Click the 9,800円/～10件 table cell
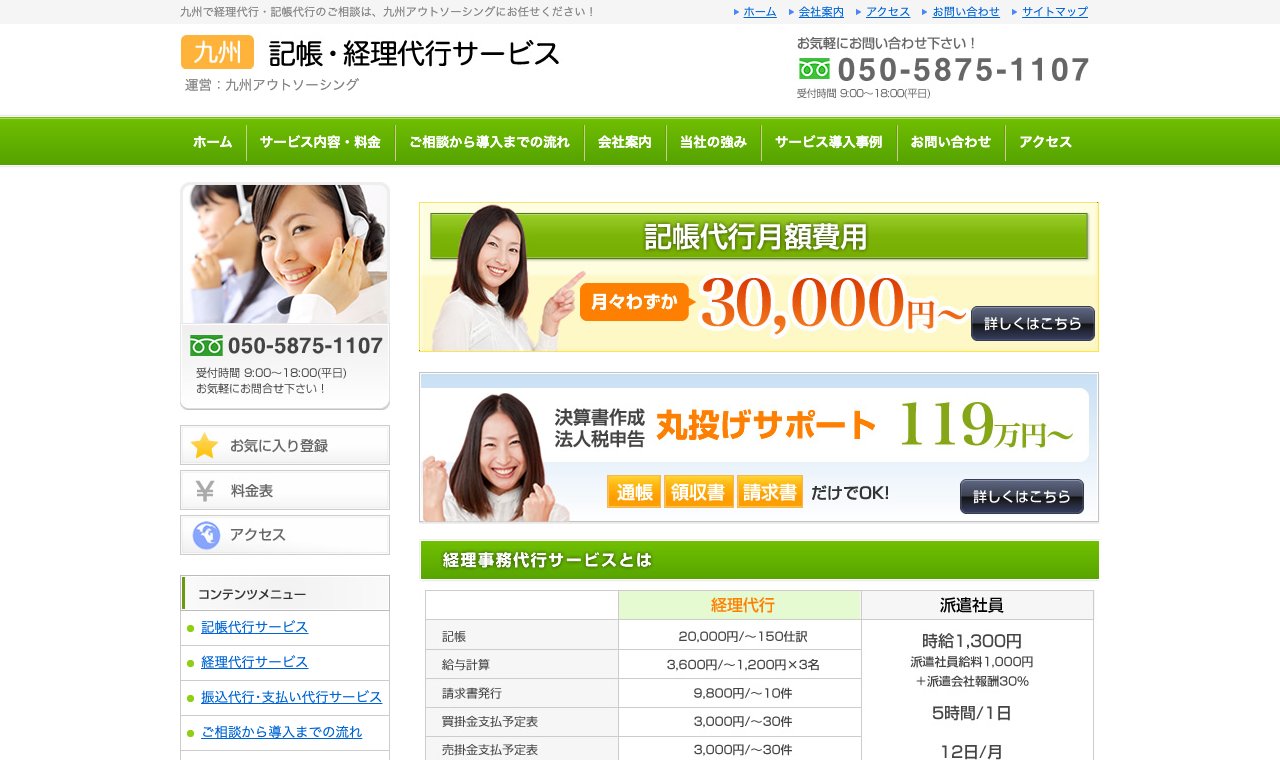Viewport: 1280px width, 760px height. pos(740,693)
